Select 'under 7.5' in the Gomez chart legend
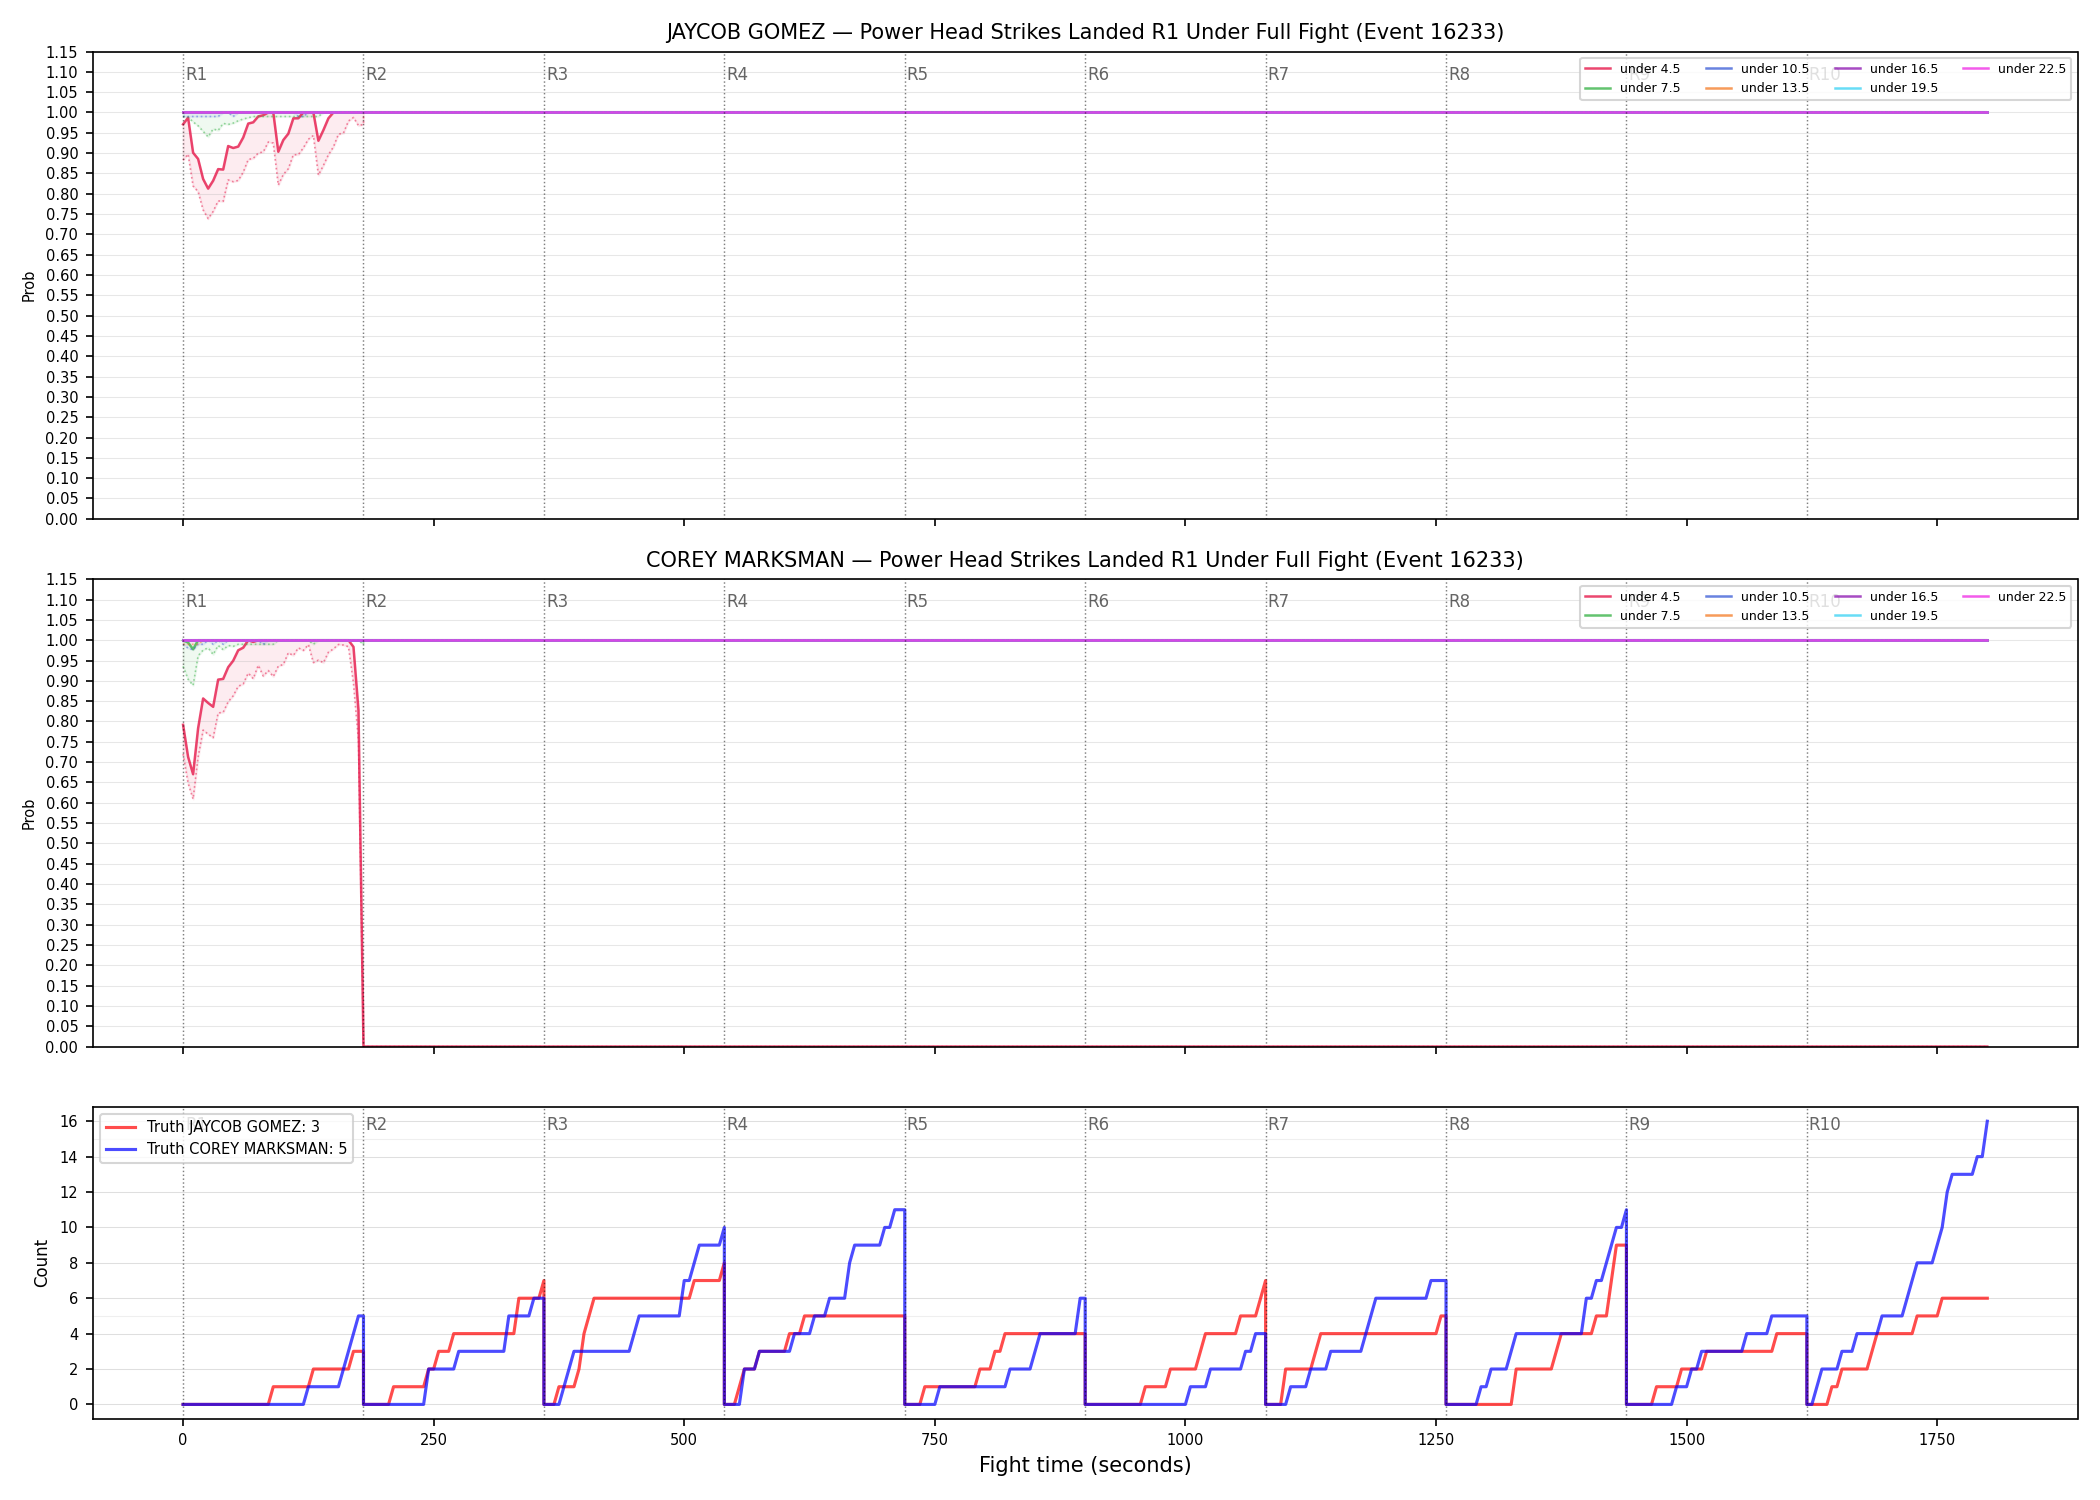Viewport: 2100px width, 1500px height. click(1633, 88)
